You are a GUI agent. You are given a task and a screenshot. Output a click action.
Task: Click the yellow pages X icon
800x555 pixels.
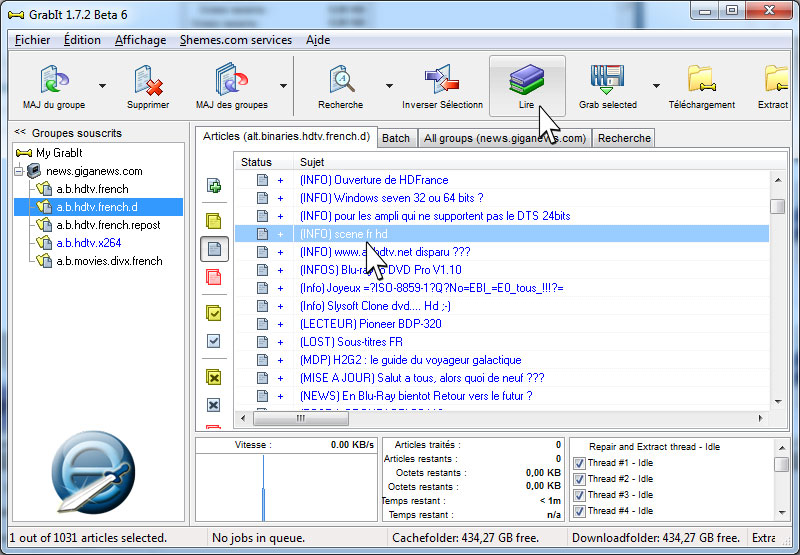(214, 377)
